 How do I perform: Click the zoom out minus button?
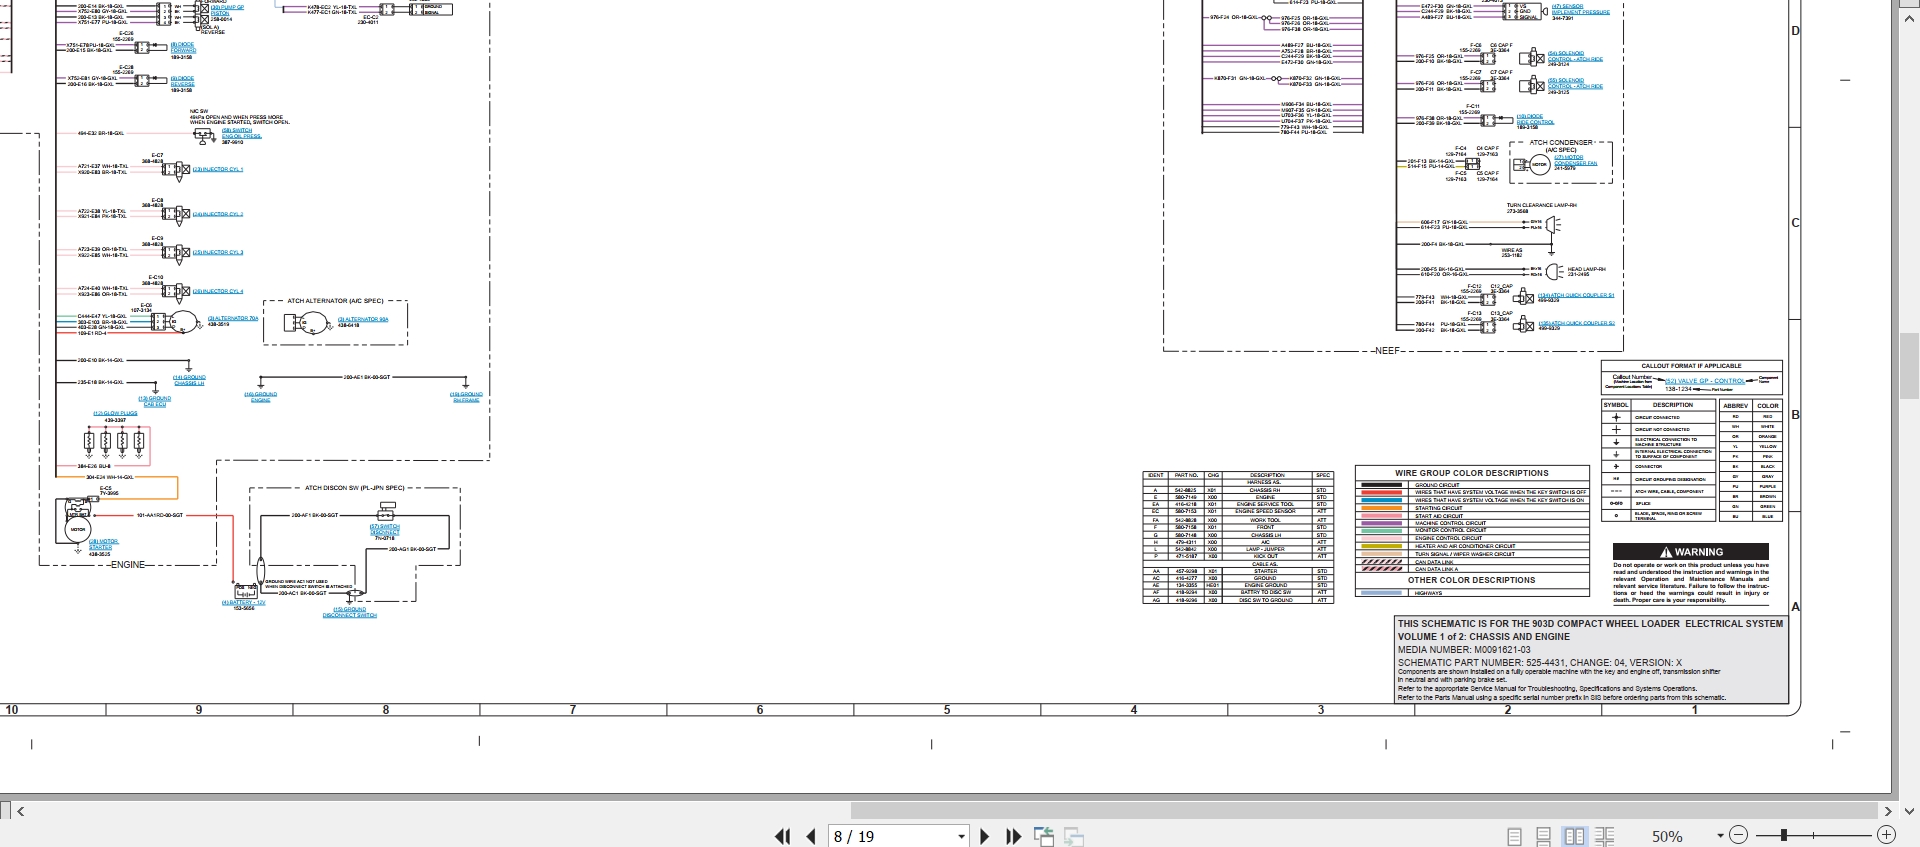(1738, 835)
